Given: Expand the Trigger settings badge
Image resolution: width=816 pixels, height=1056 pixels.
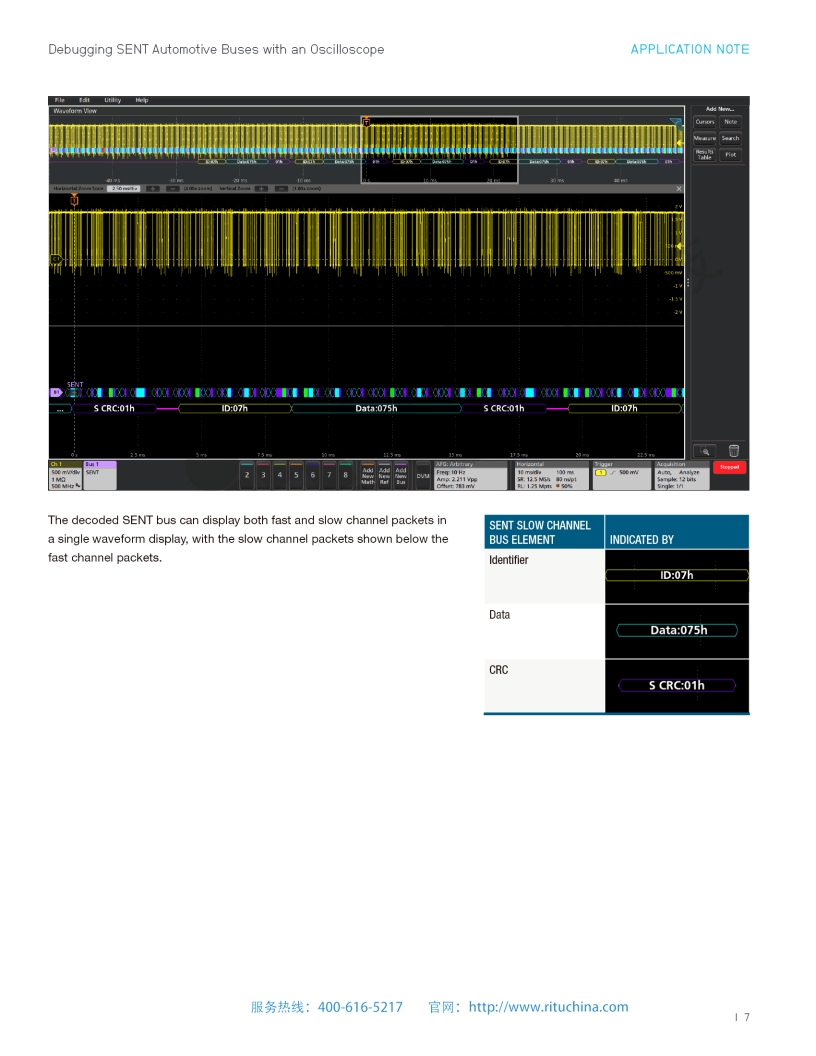Looking at the screenshot, I should click(x=620, y=475).
